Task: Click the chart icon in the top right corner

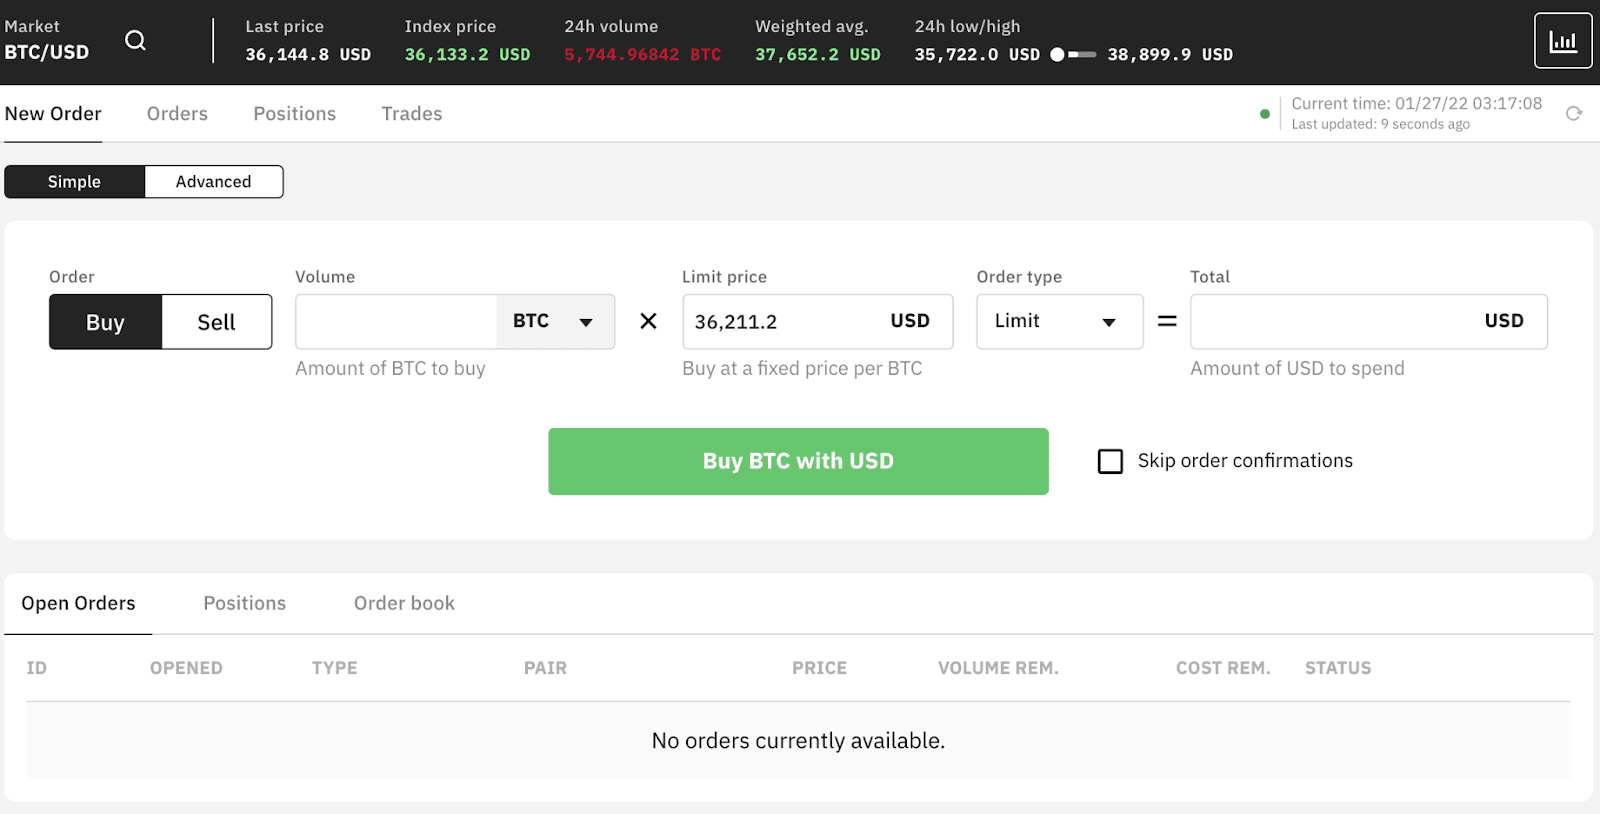Action: (x=1563, y=41)
